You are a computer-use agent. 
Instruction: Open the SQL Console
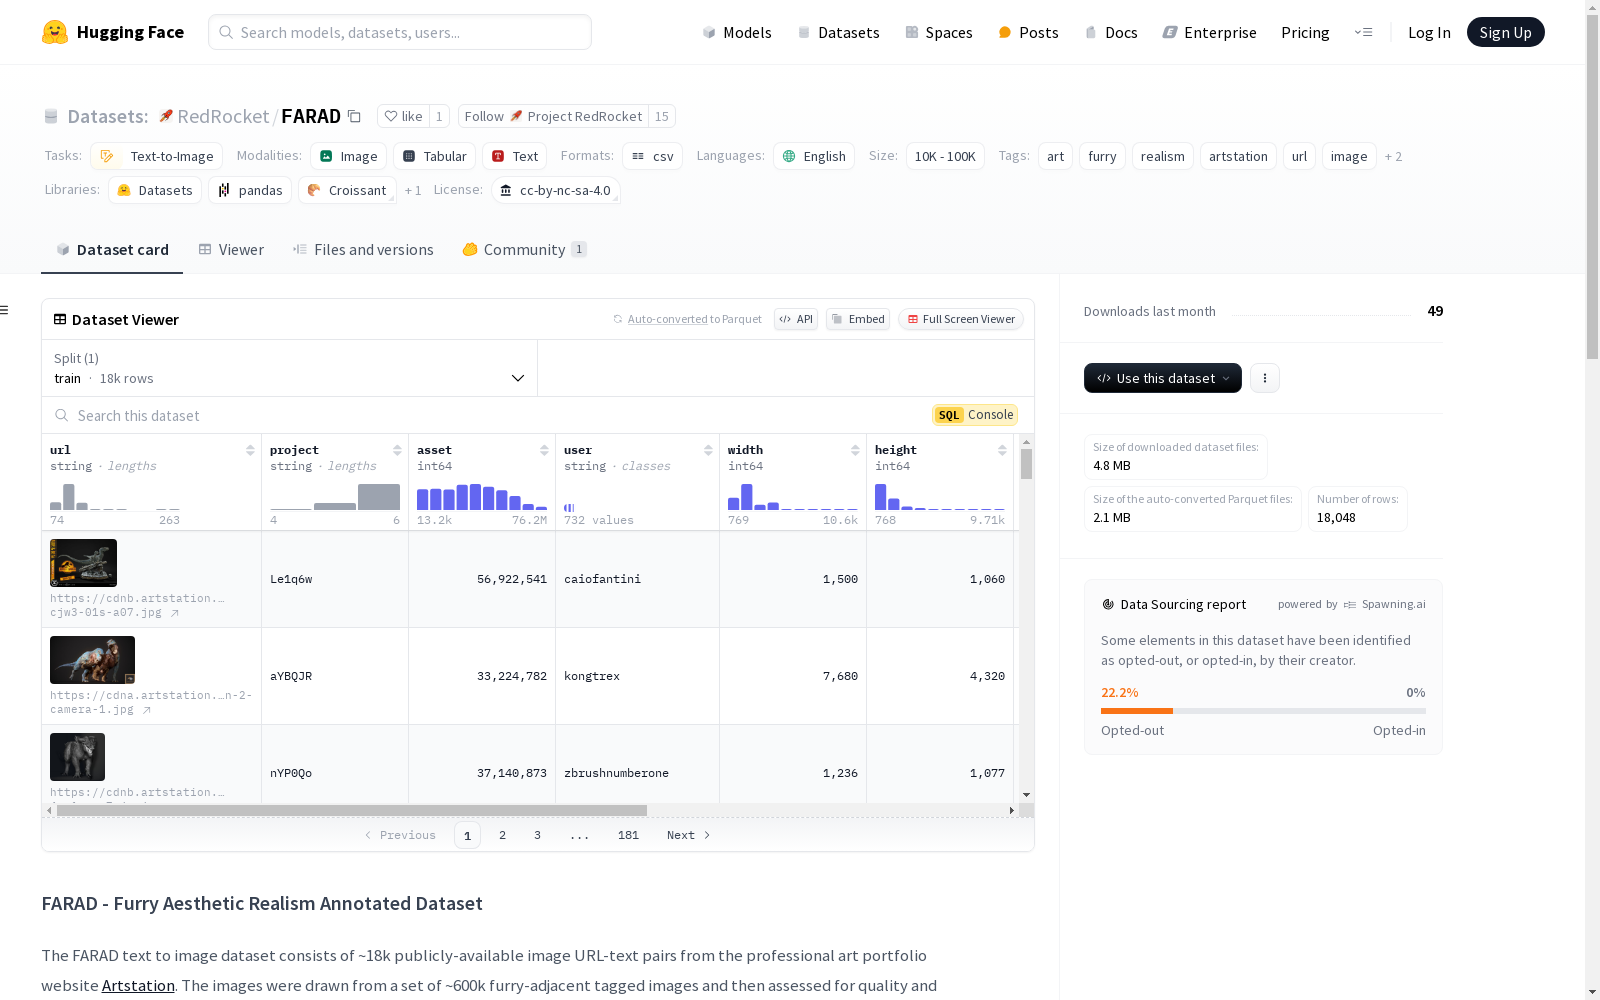975,415
